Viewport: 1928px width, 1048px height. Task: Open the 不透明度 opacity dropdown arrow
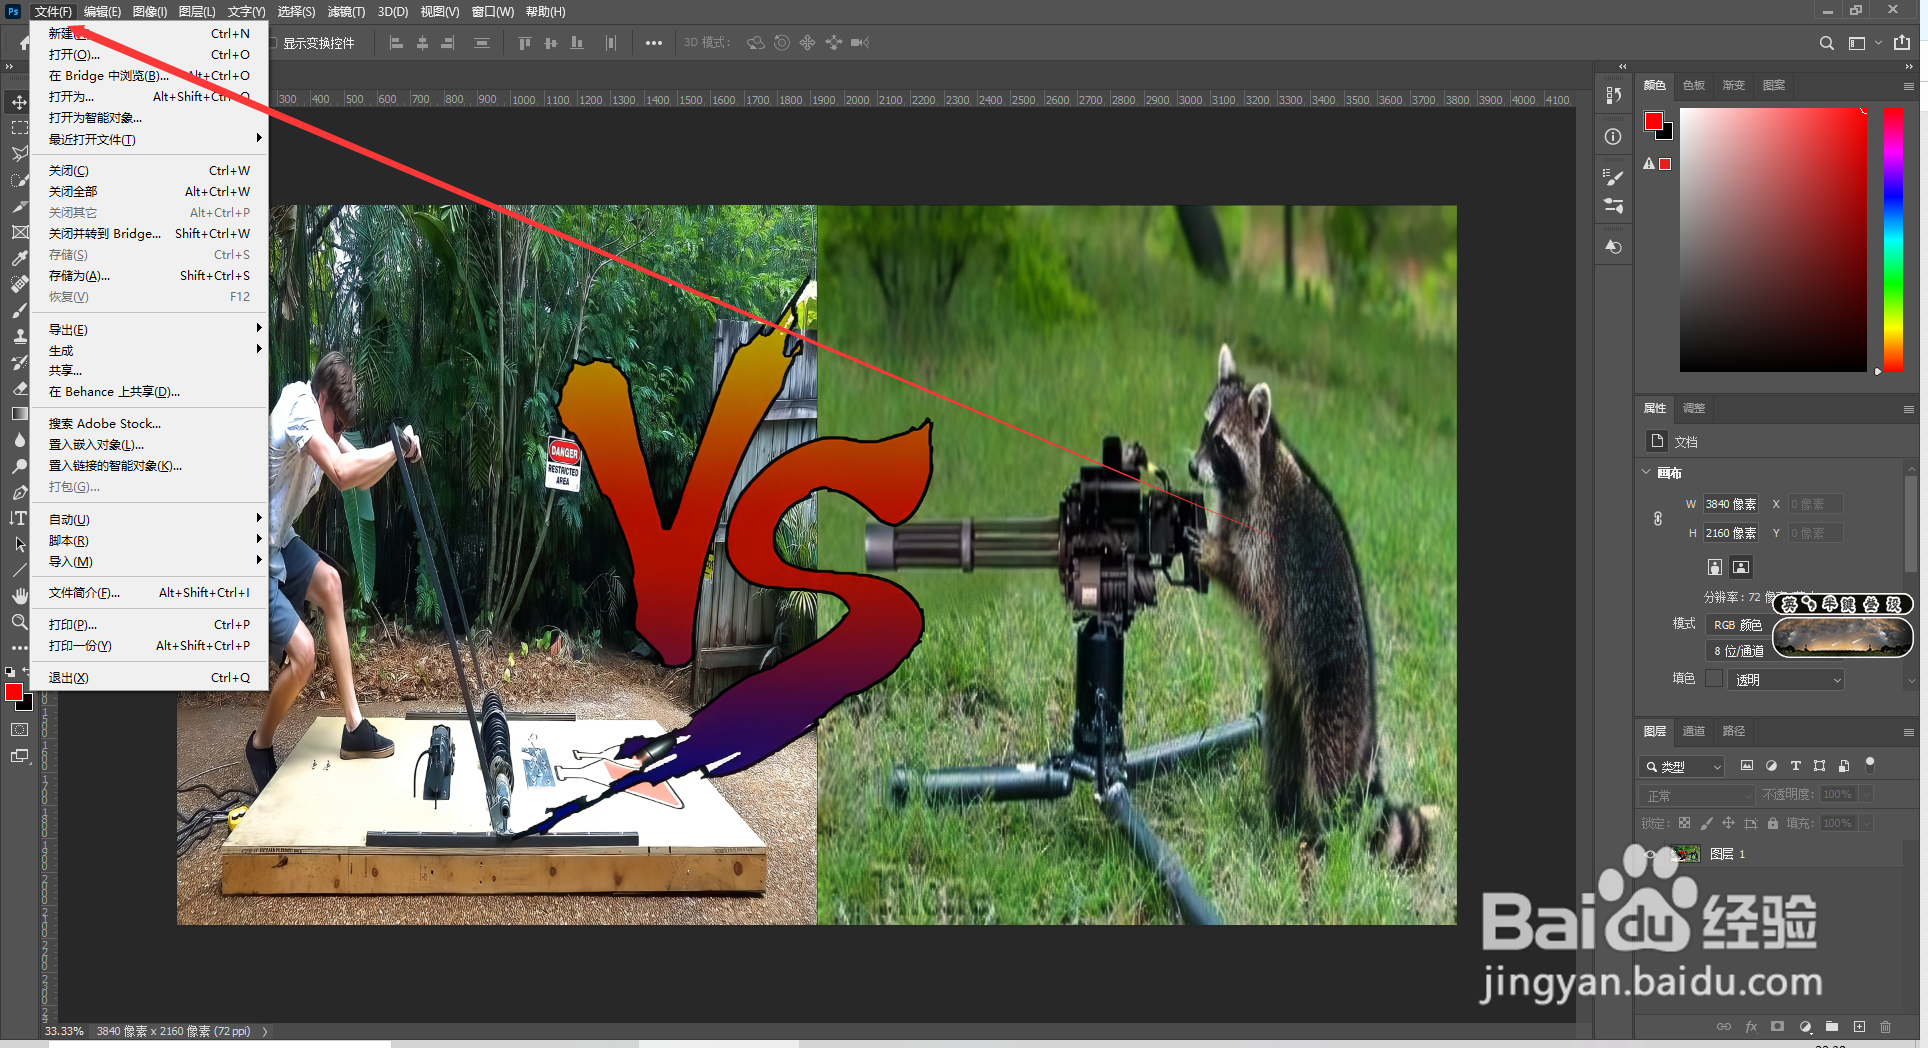(1866, 794)
